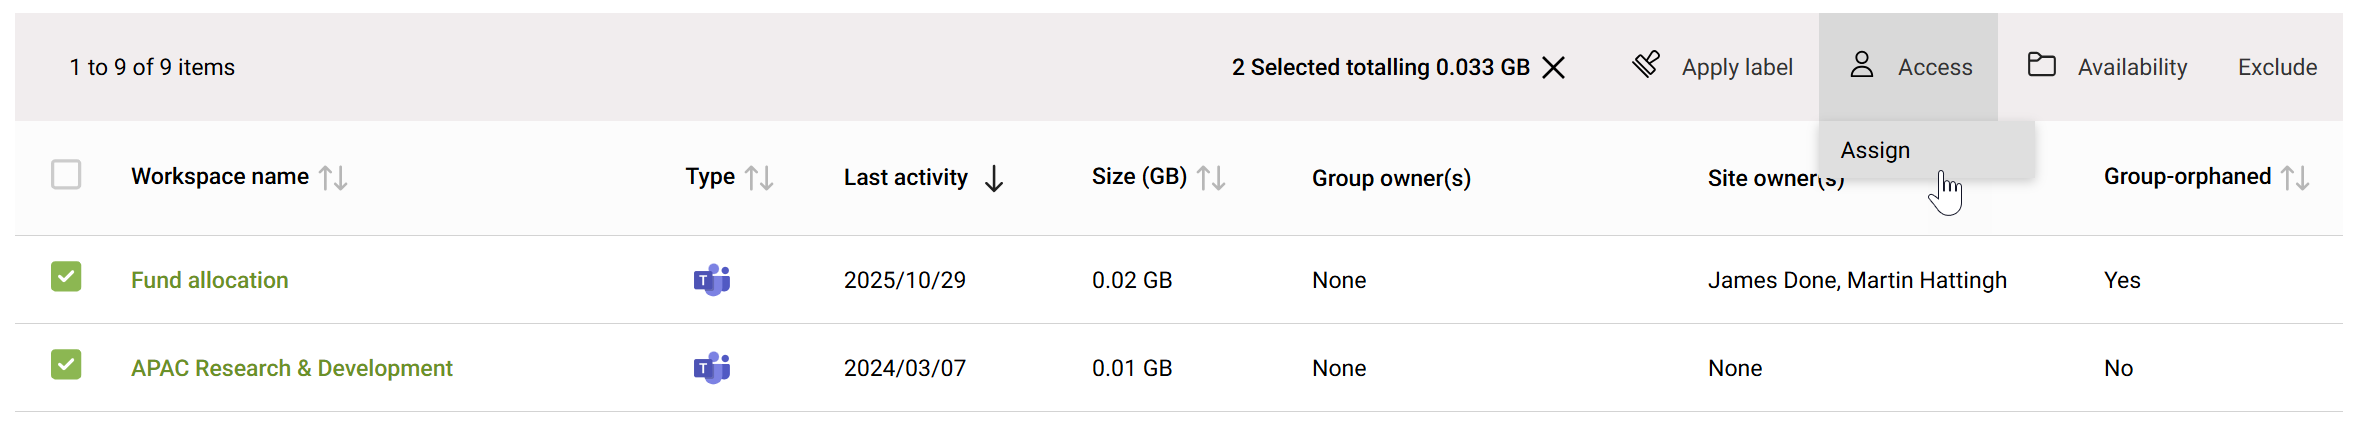Click the Exclude button
Screen dimensions: 2358x424
(2277, 67)
